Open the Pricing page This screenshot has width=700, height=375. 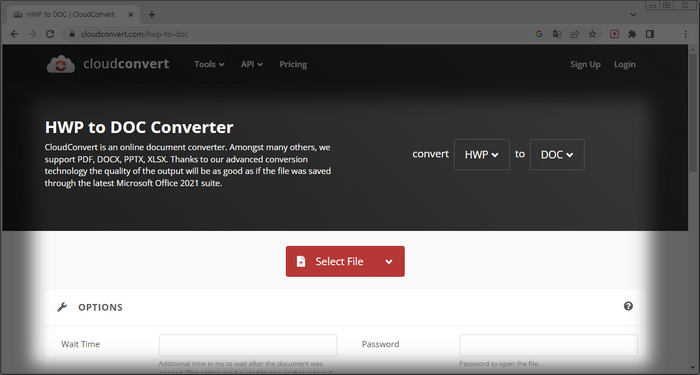click(293, 64)
